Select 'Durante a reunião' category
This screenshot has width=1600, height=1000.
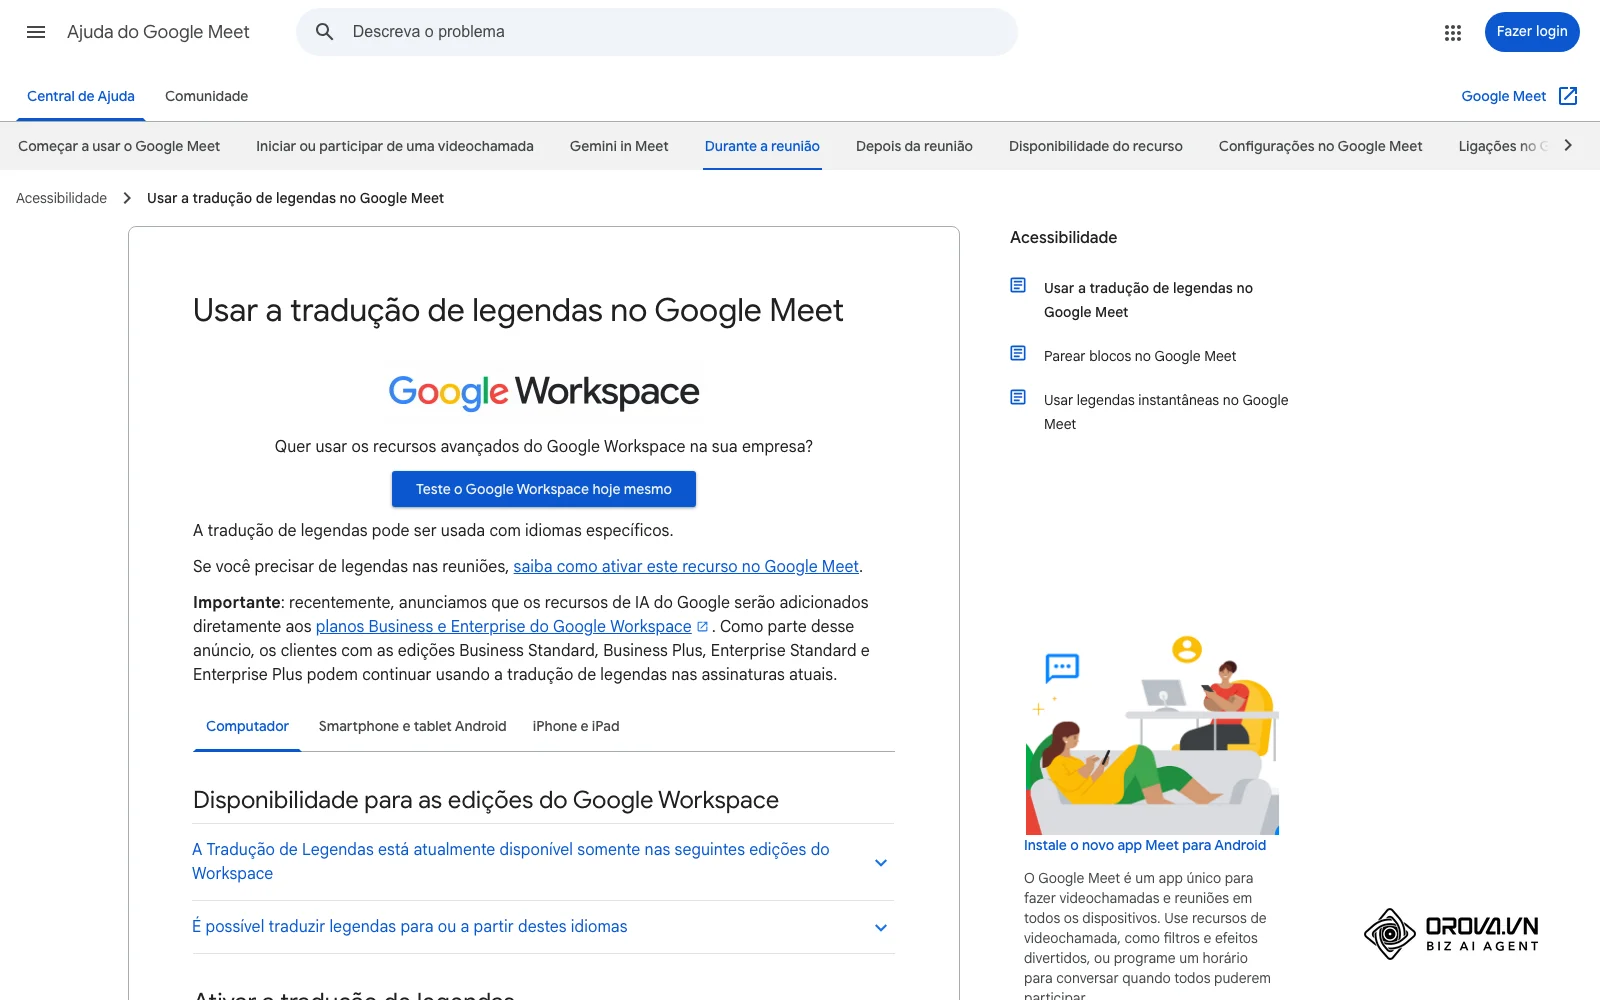tap(762, 146)
